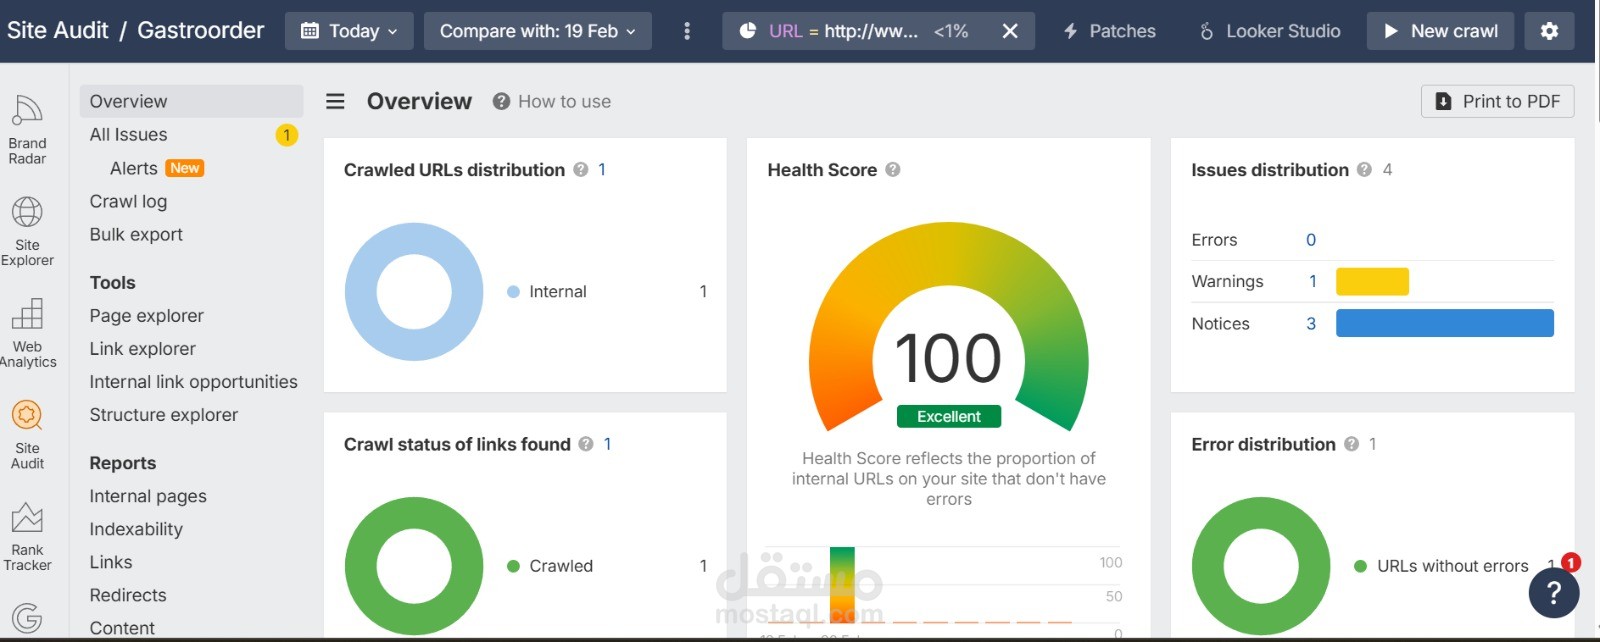Click the Warnings count 1
1600x642 pixels.
click(x=1312, y=282)
